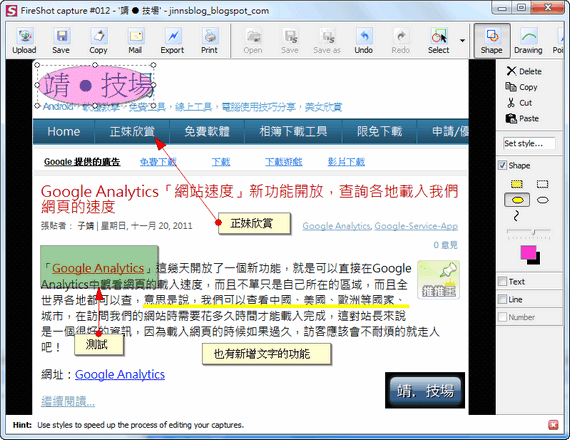Open 免費軟體 navigation tab
The height and width of the screenshot is (440, 570).
click(207, 131)
